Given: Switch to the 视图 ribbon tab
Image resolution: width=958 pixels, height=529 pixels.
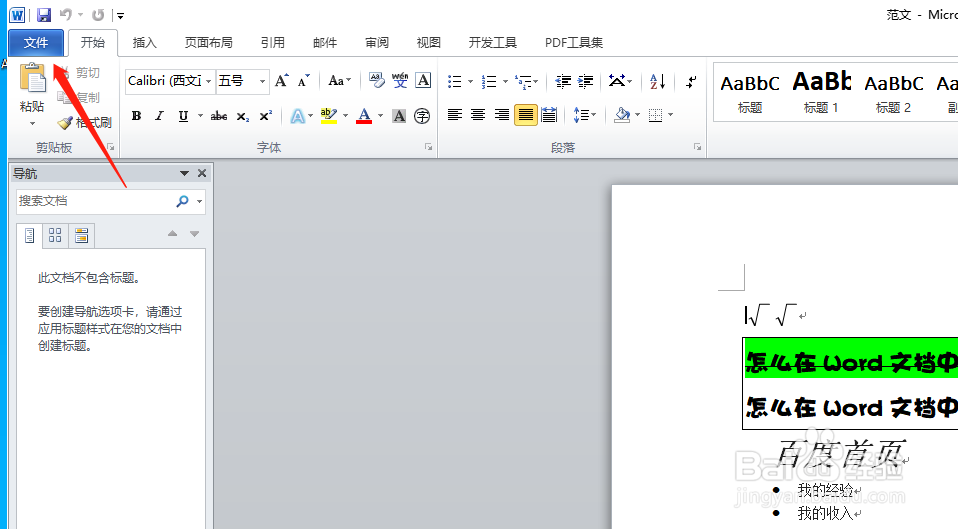Looking at the screenshot, I should [428, 43].
